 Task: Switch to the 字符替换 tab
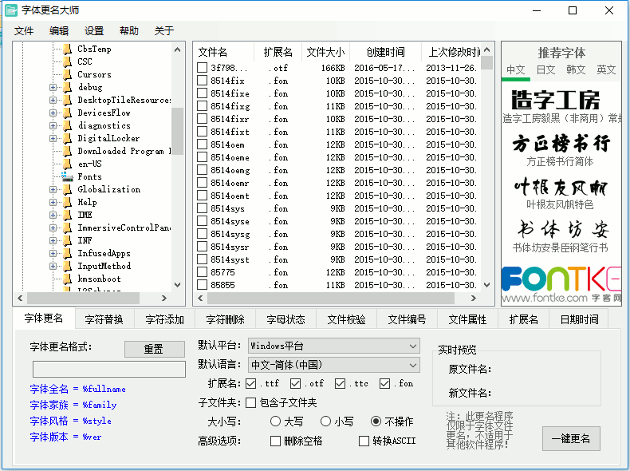104,319
